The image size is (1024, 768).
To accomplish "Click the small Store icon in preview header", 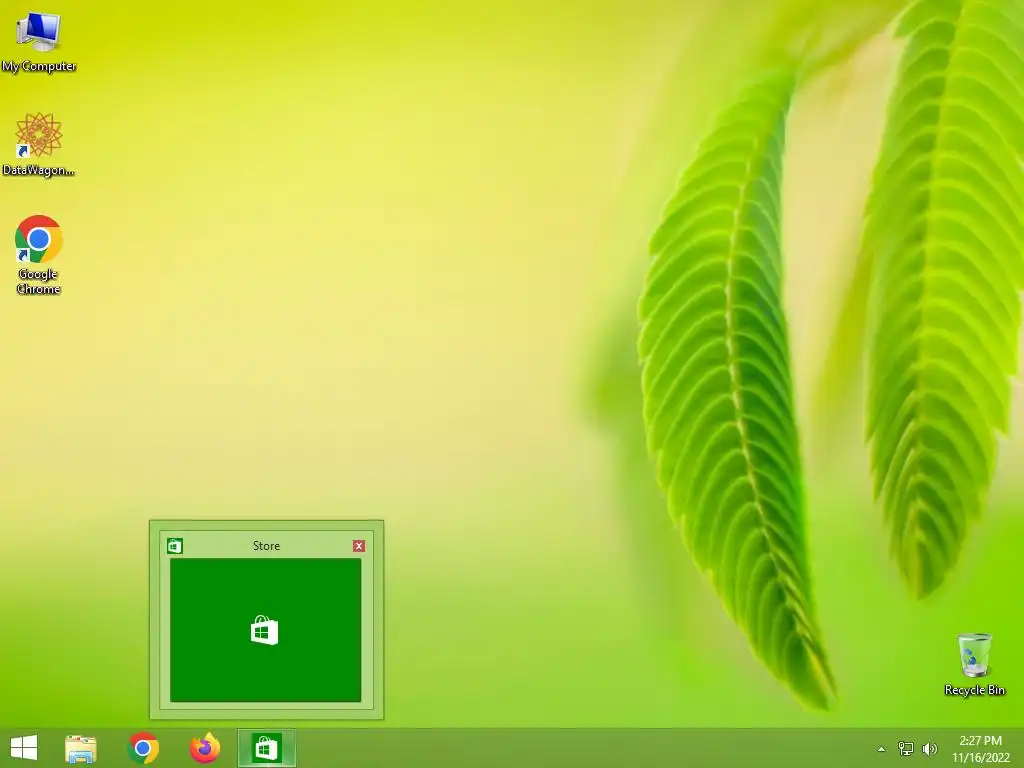I will (175, 546).
